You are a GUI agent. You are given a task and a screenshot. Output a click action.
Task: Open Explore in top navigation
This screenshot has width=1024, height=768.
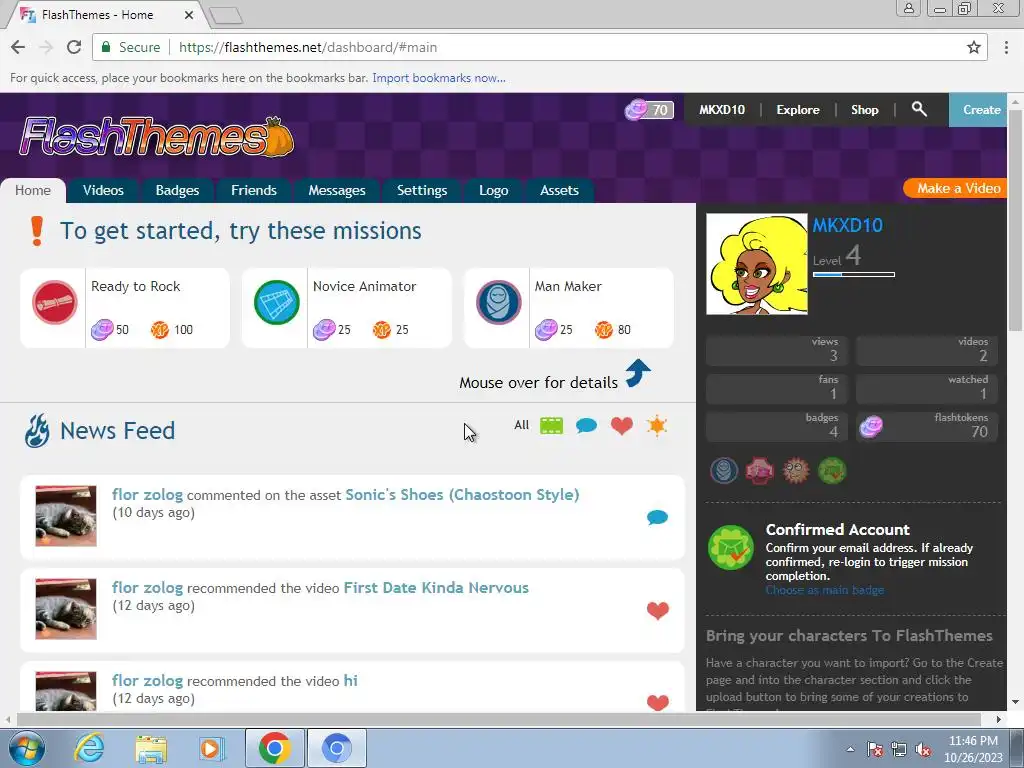pyautogui.click(x=797, y=110)
